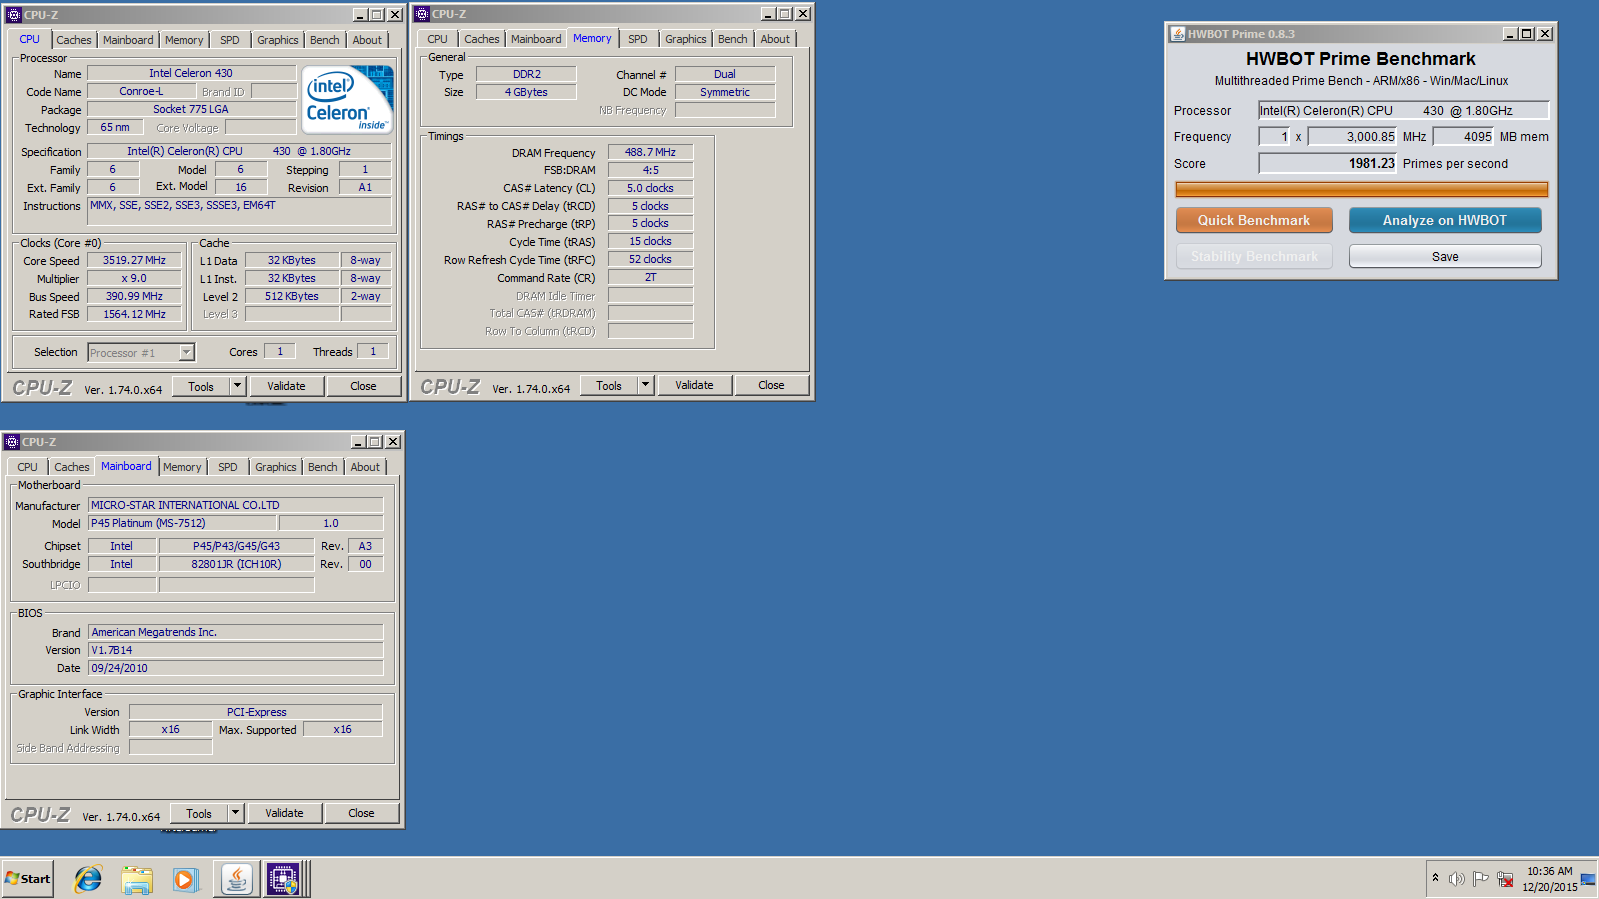1599x899 pixels.
Task: Minimize the CPU-Z Mainboard window
Action: pyautogui.click(x=358, y=442)
